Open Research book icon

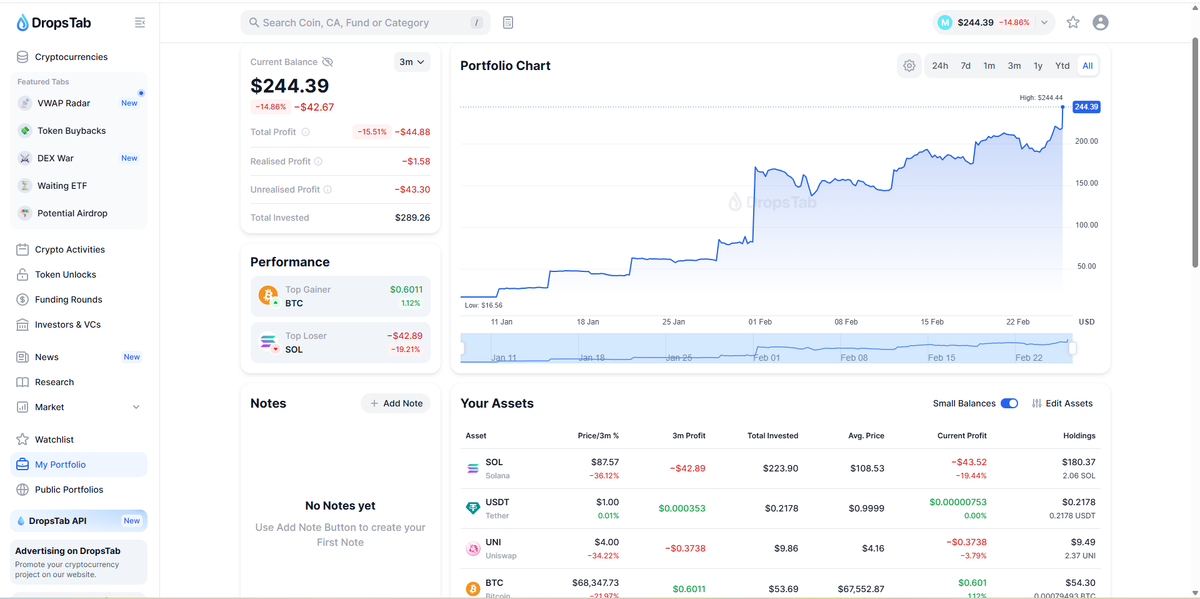coord(22,382)
